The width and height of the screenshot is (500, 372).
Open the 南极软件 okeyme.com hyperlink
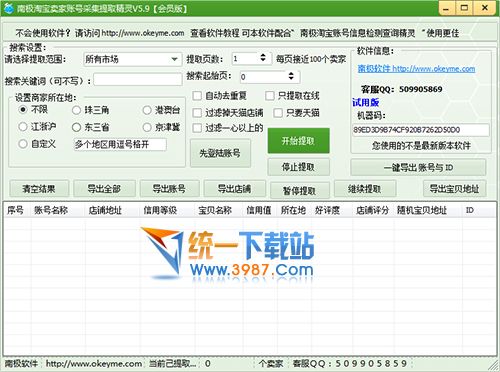(416, 69)
